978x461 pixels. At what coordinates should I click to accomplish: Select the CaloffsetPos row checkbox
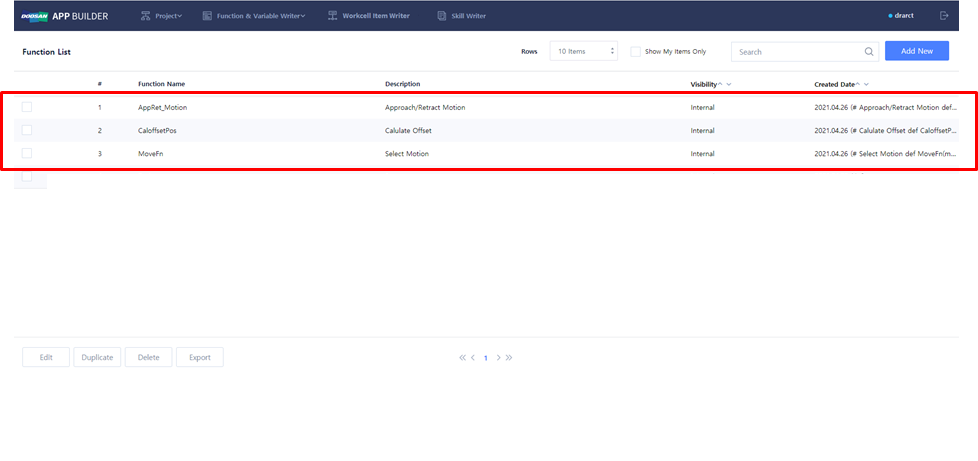click(27, 130)
